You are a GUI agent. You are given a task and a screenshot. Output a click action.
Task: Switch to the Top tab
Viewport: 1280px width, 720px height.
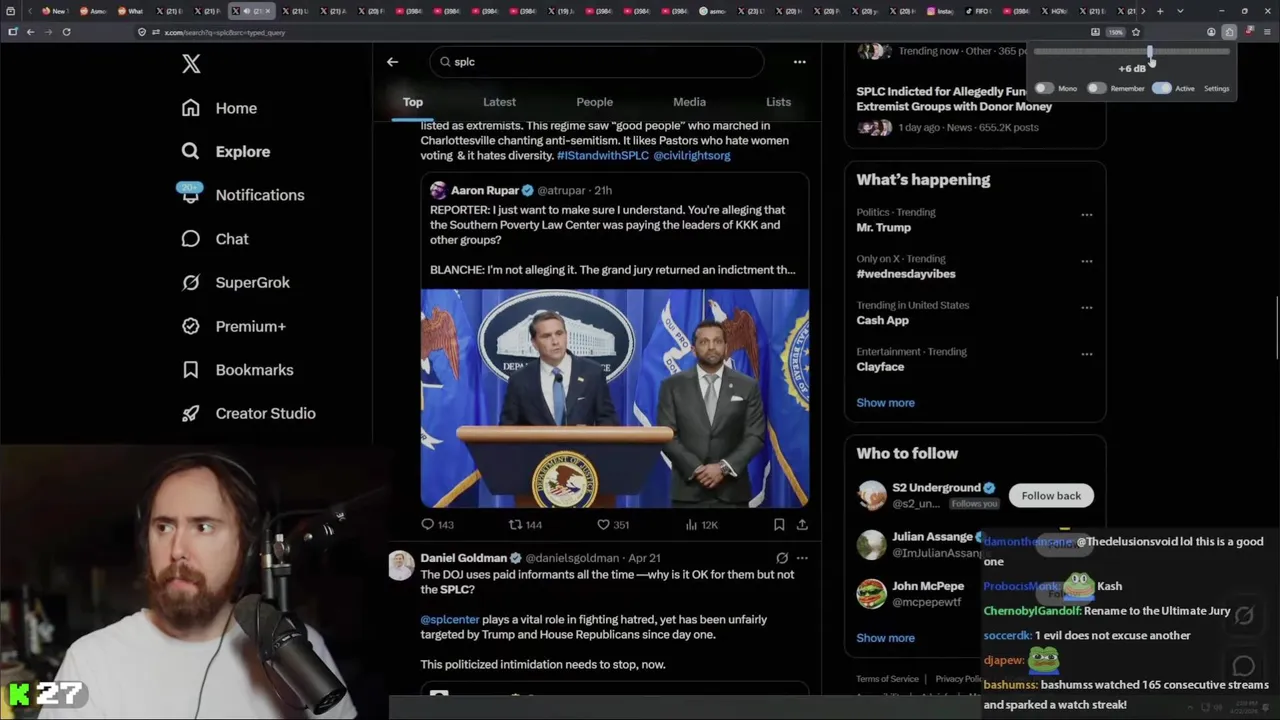pyautogui.click(x=413, y=102)
